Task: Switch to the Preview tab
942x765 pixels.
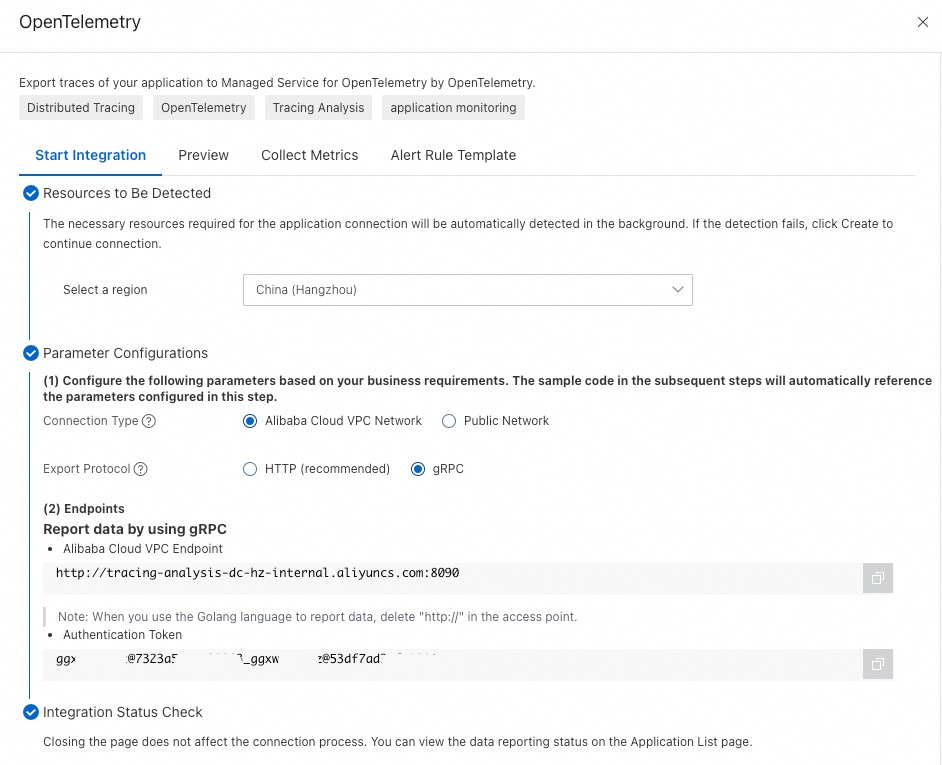Action: pos(203,155)
